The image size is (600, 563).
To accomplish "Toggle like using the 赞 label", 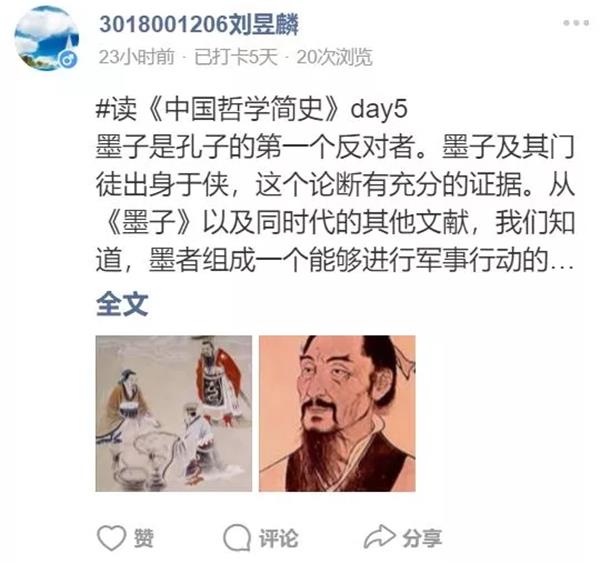I will click(x=144, y=538).
